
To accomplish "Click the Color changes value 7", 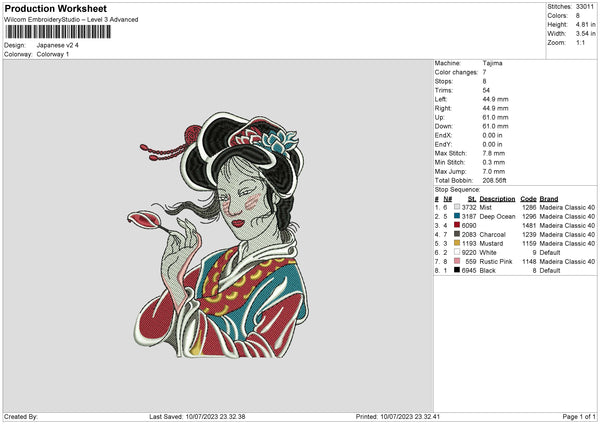I will (484, 72).
